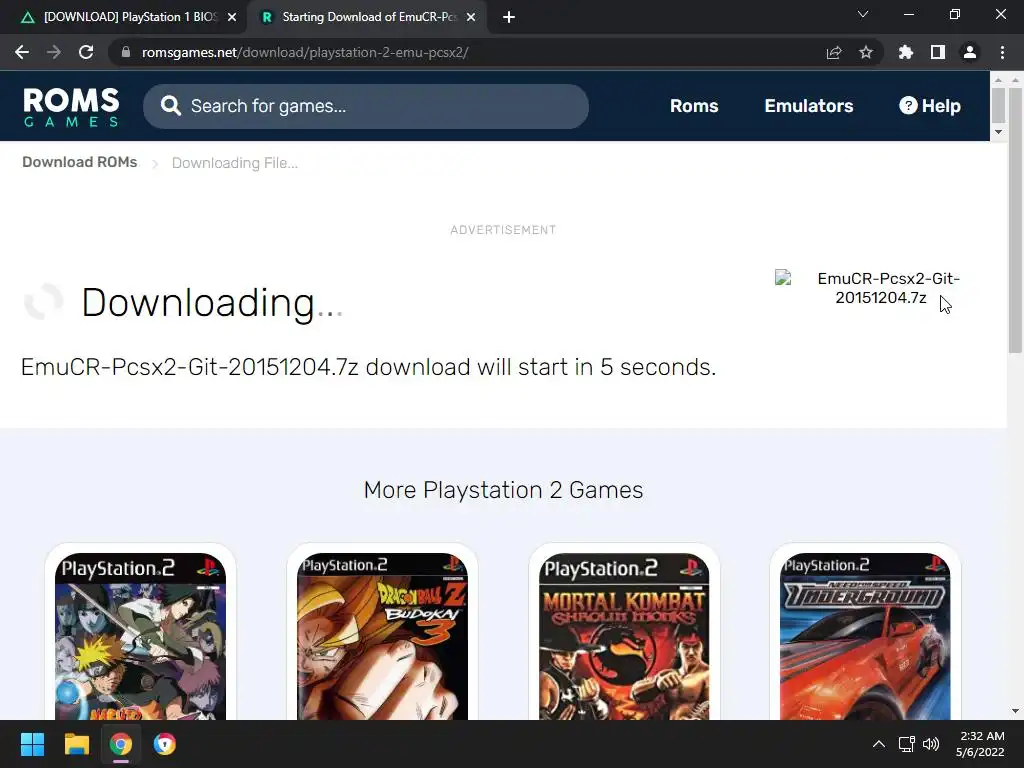
Task: Open the Chrome profile avatar
Action: click(x=970, y=52)
